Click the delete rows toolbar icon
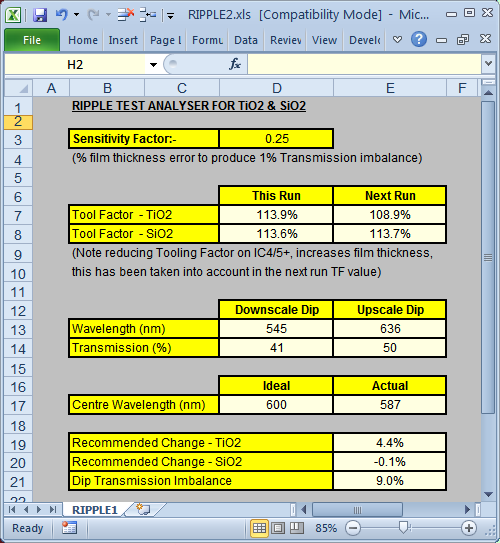This screenshot has height=543, width=500. (126, 15)
